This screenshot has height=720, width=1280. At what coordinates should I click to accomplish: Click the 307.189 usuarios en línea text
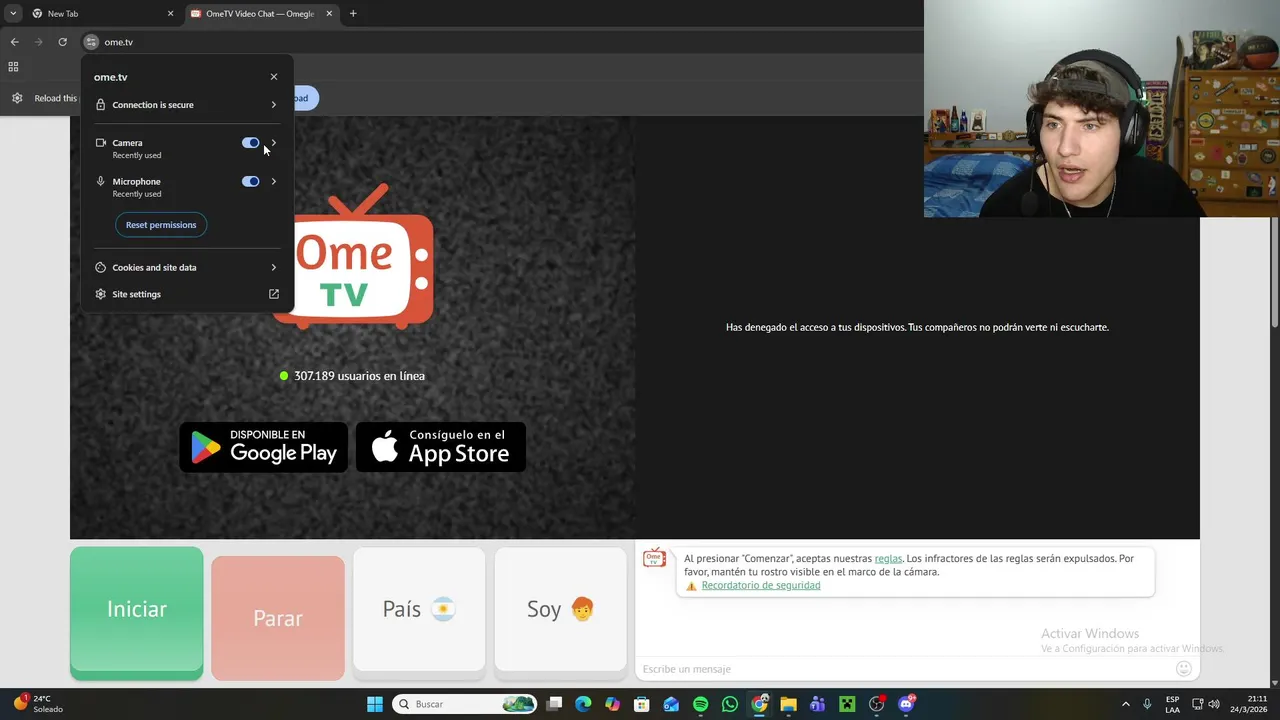(x=359, y=376)
